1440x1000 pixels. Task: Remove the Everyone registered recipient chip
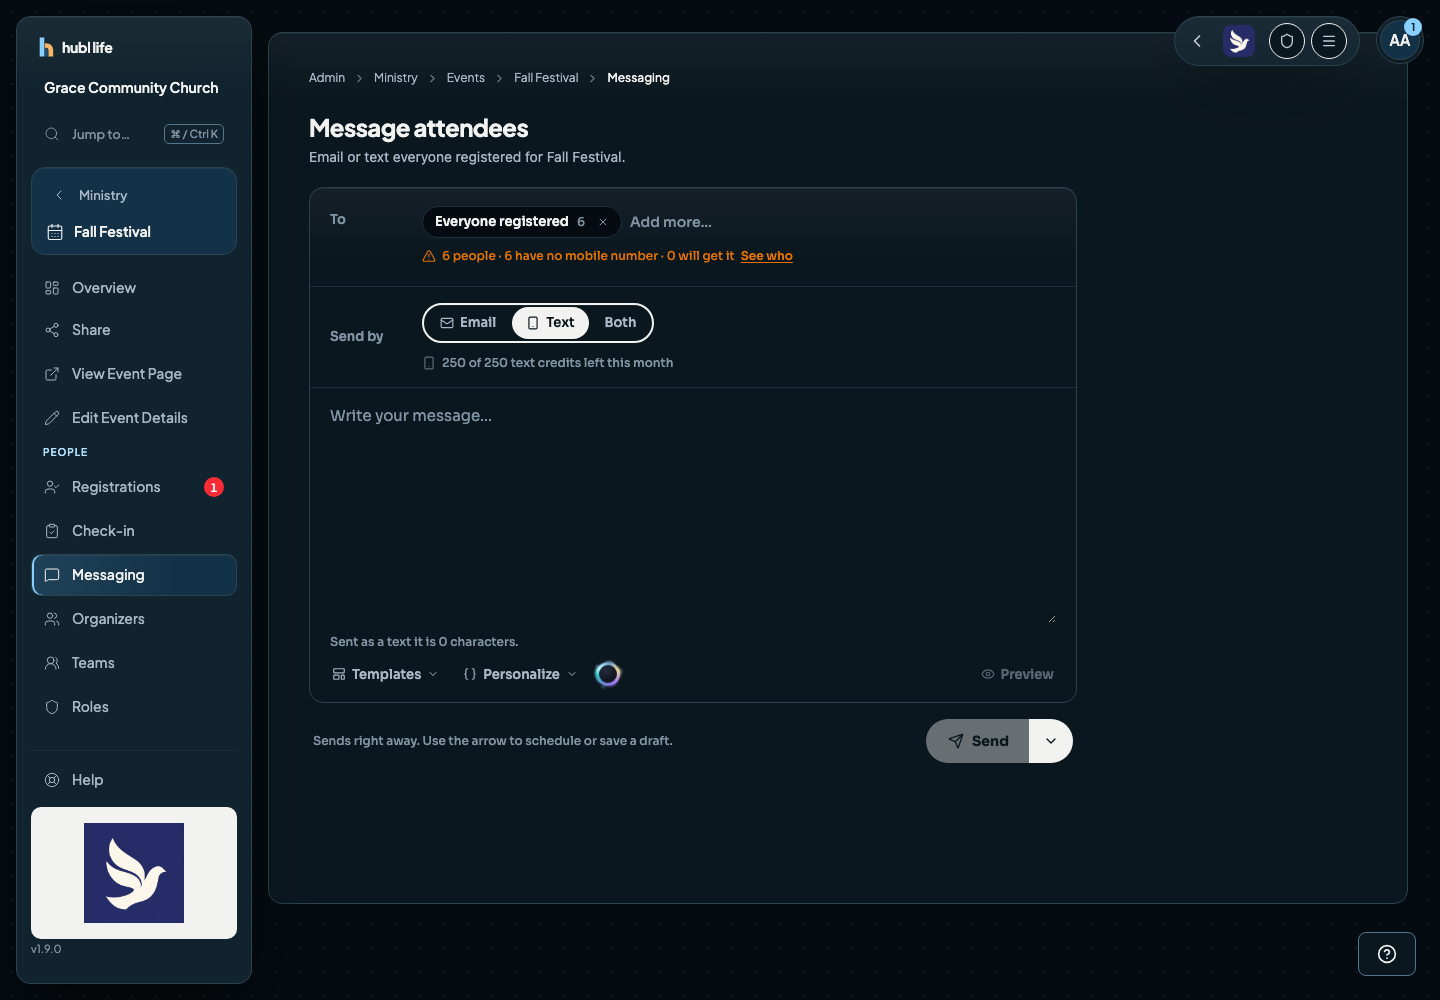point(603,222)
